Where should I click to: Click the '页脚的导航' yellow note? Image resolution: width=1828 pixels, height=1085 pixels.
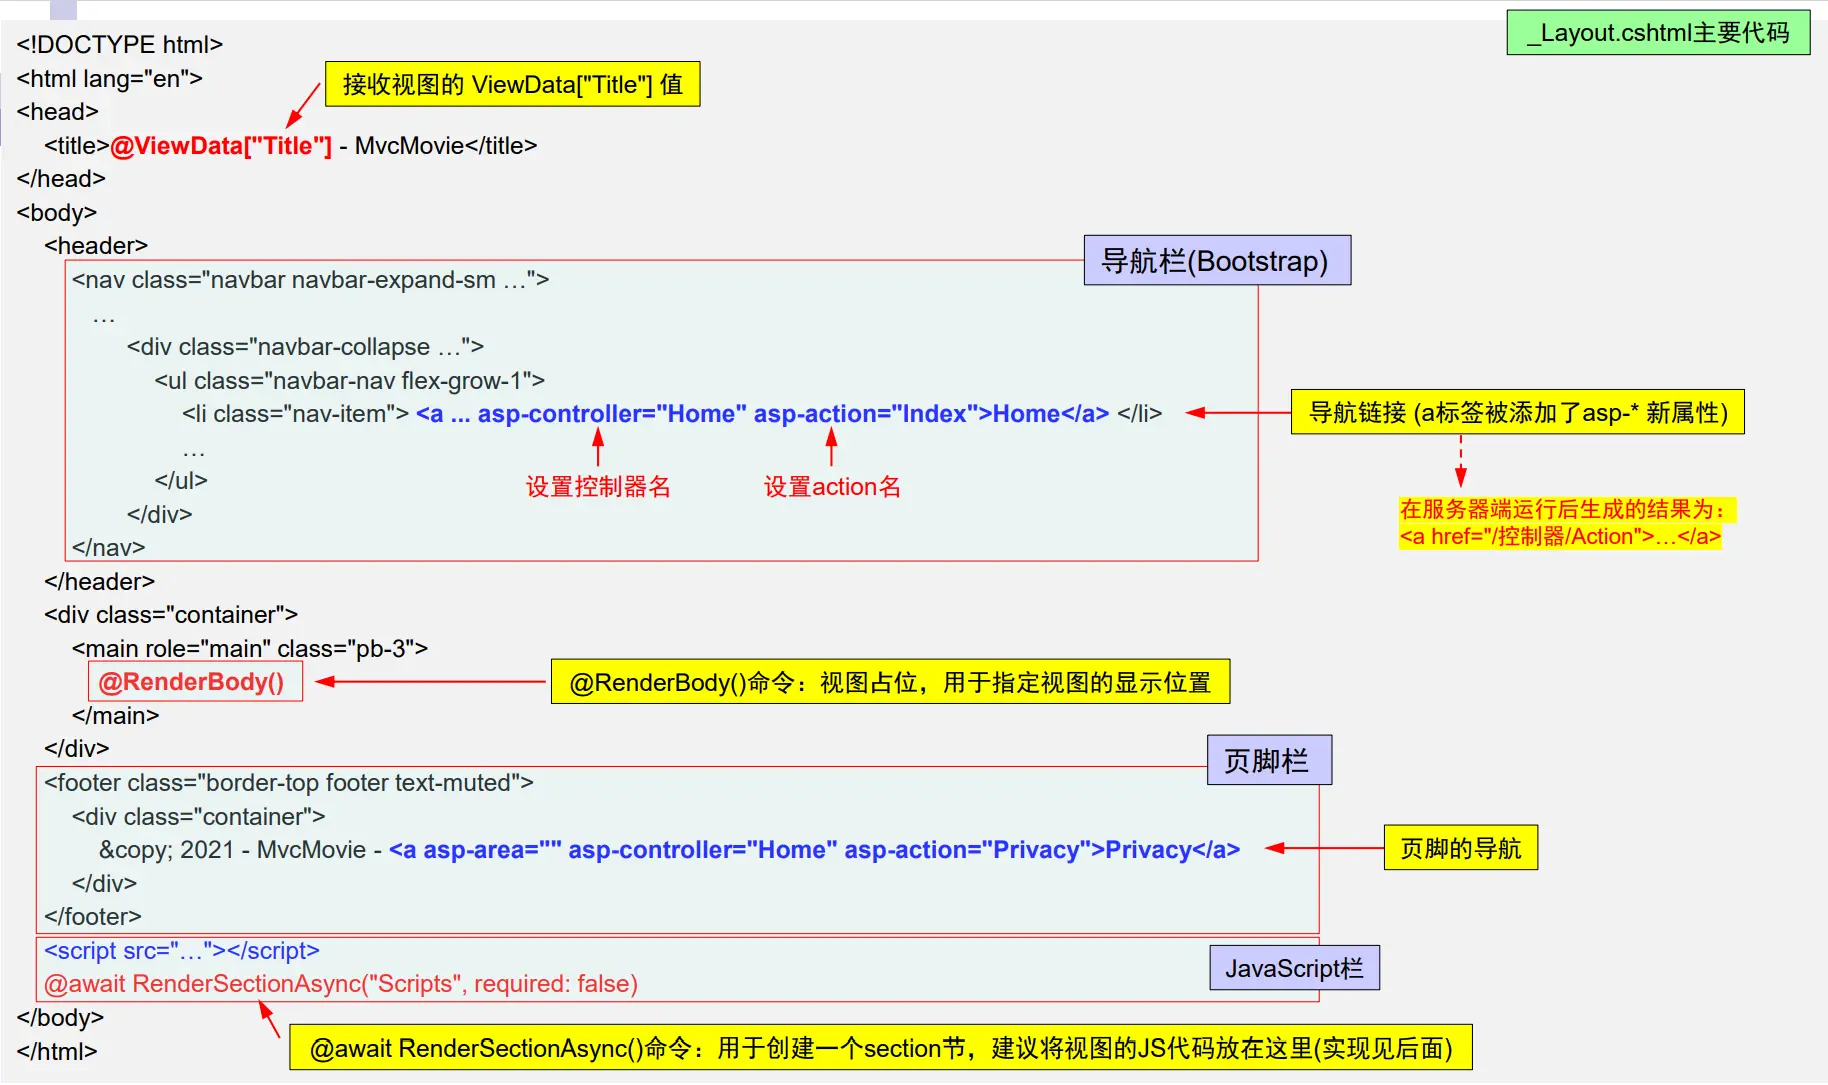click(1460, 848)
